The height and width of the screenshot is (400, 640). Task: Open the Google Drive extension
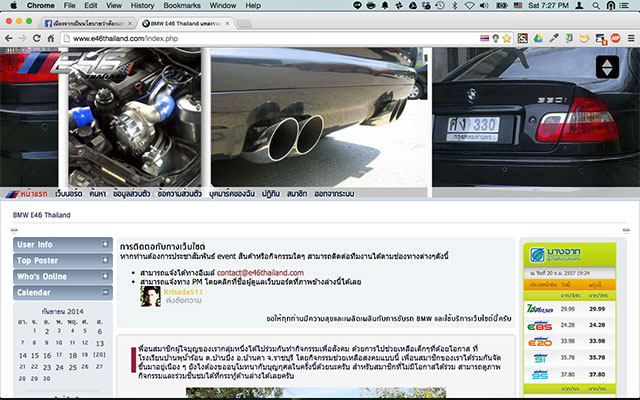tap(538, 38)
